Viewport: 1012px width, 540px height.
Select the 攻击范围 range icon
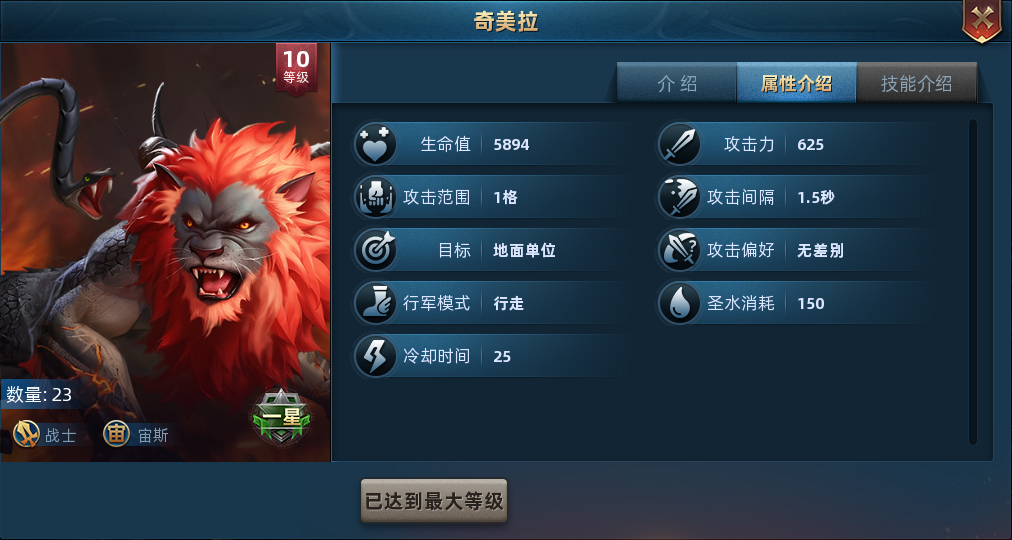[375, 197]
